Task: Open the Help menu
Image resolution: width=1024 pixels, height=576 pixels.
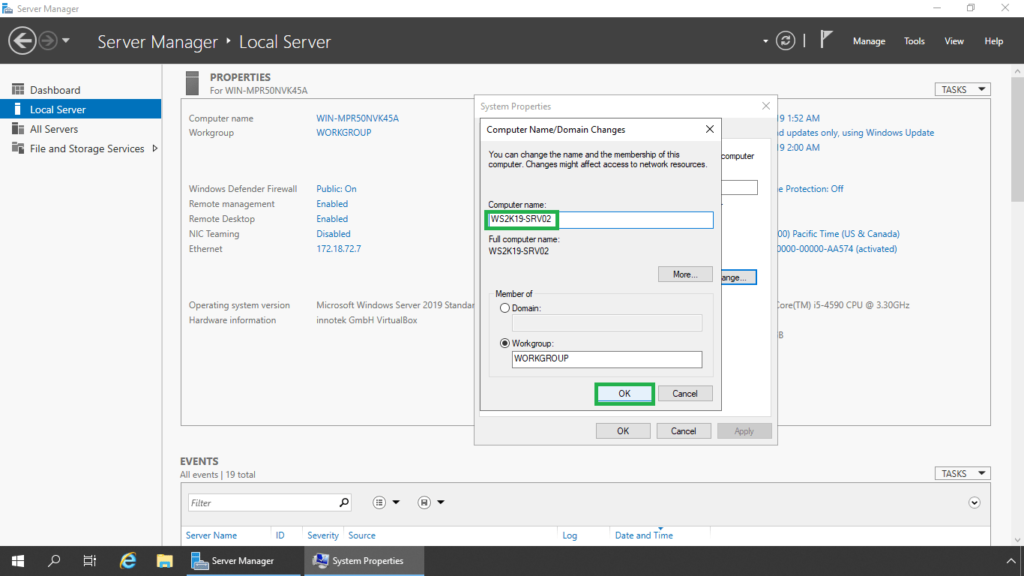Action: 993,41
